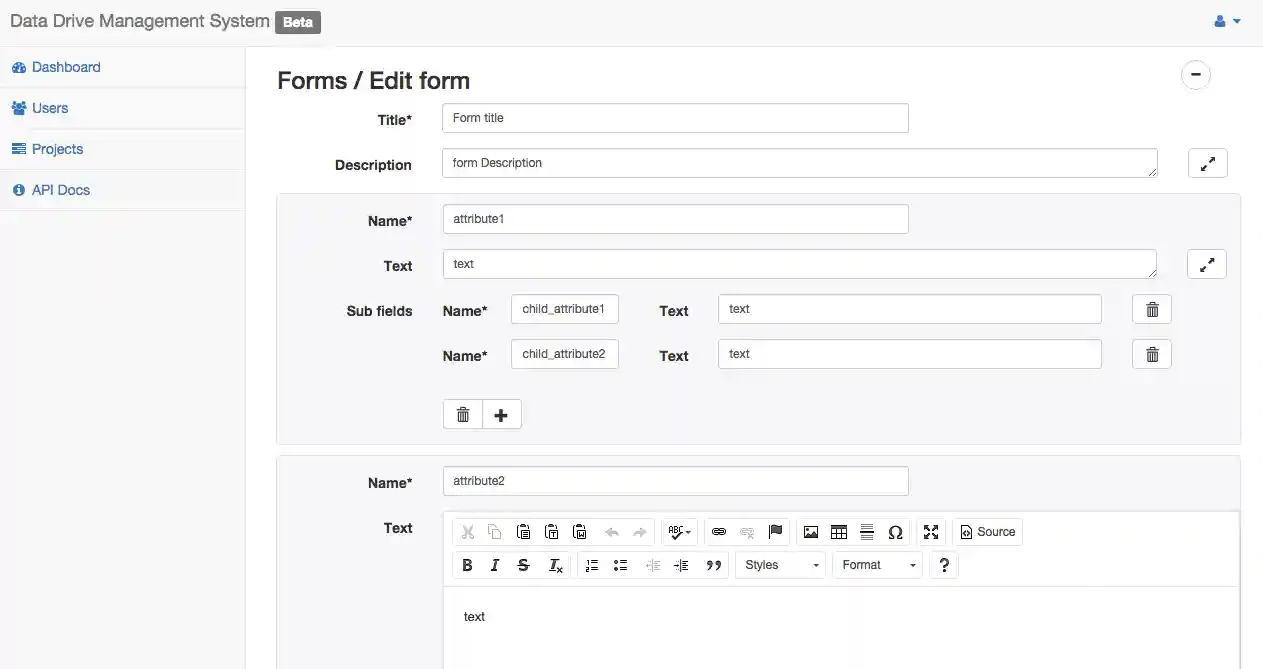The image size is (1263, 669).
Task: Maximize the rich text editor
Action: pos(931,531)
